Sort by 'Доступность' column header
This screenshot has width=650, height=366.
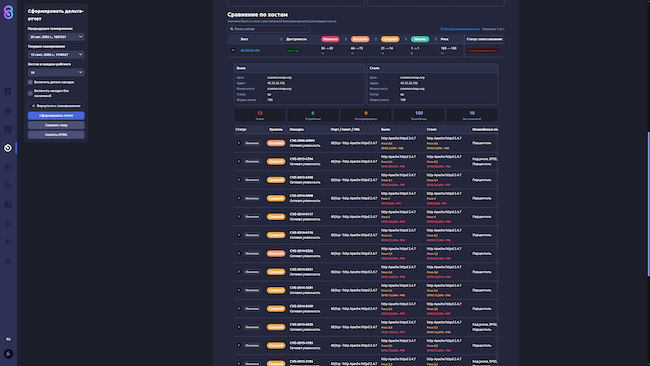click(296, 39)
